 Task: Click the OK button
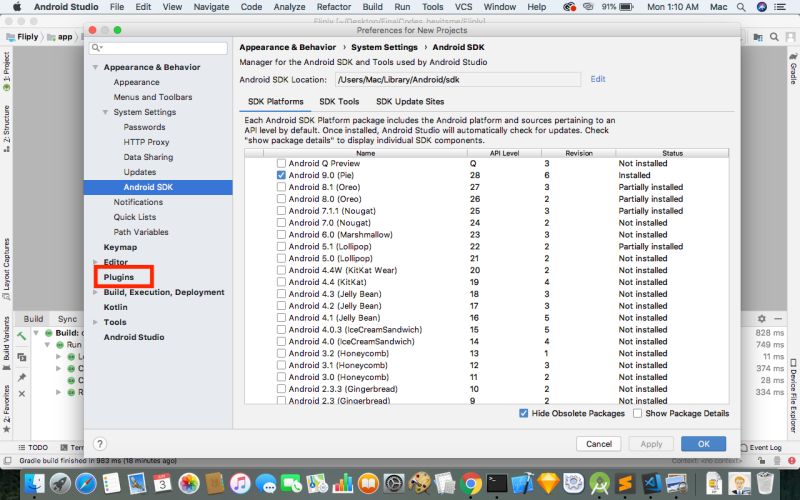pos(704,444)
